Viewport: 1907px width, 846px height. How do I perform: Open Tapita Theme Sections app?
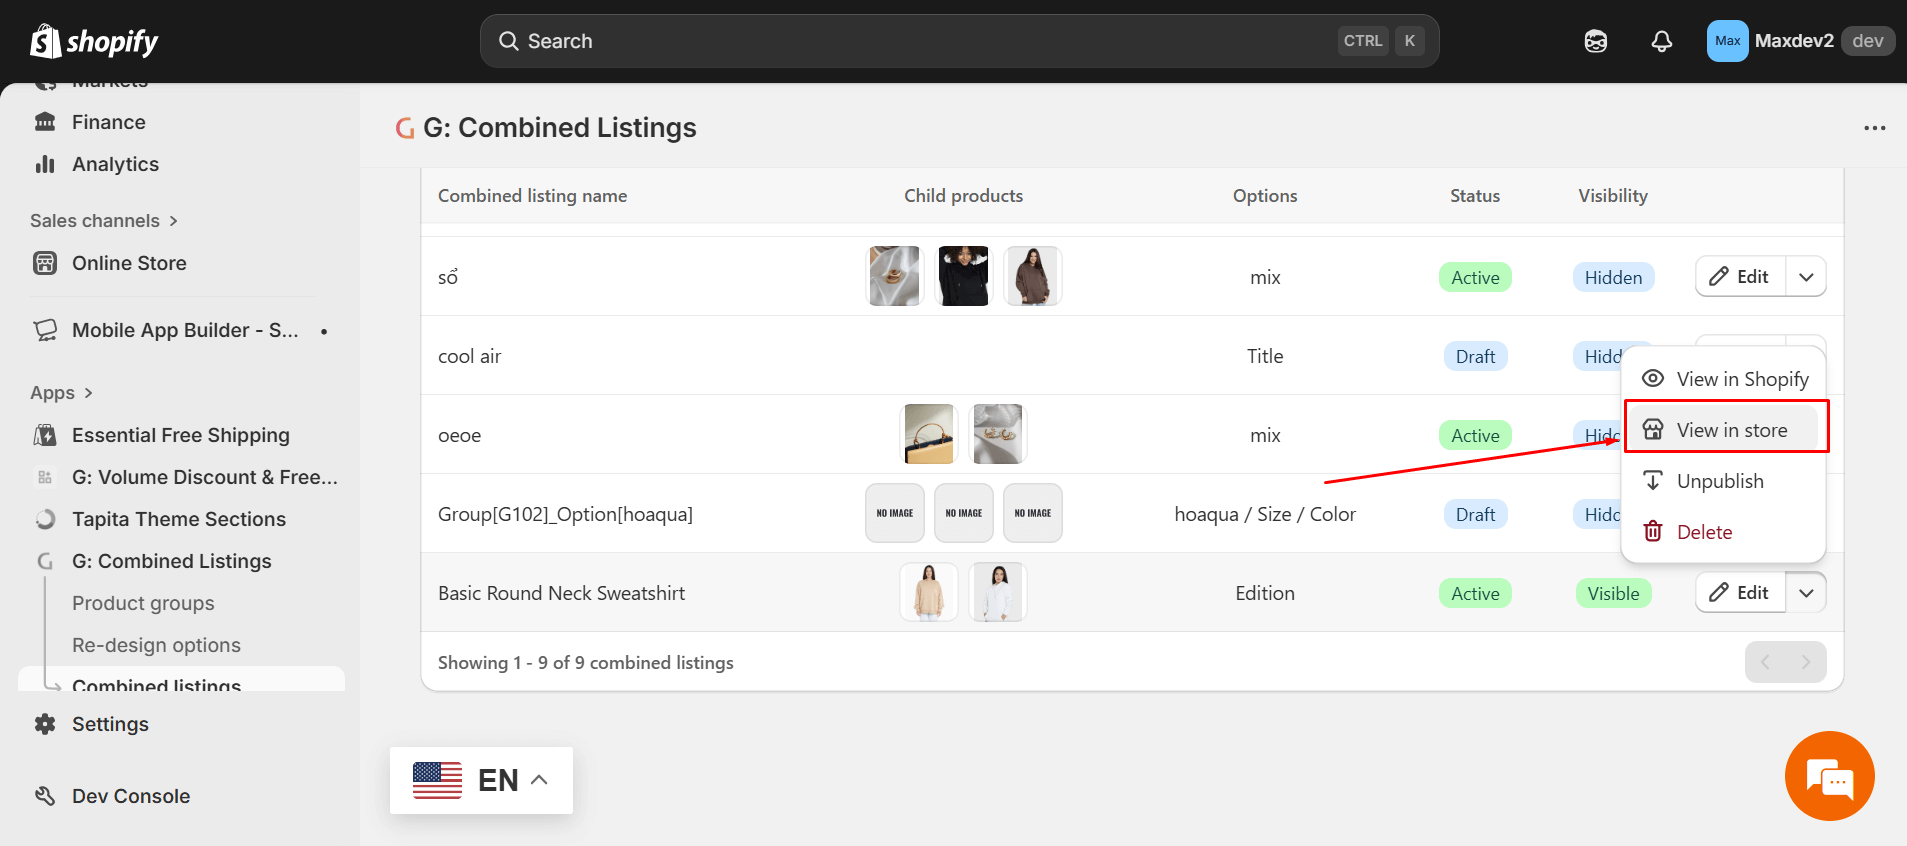click(x=178, y=519)
